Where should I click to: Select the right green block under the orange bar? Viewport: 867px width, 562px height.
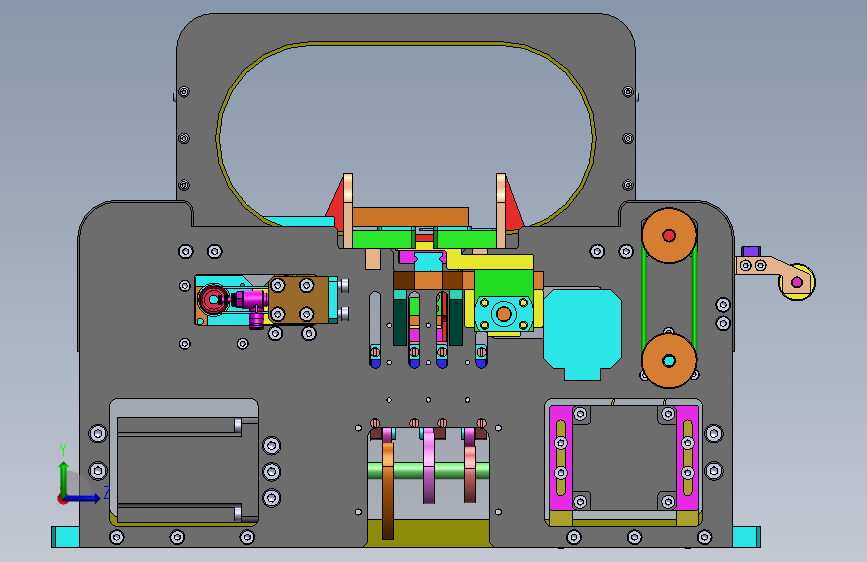coord(465,239)
